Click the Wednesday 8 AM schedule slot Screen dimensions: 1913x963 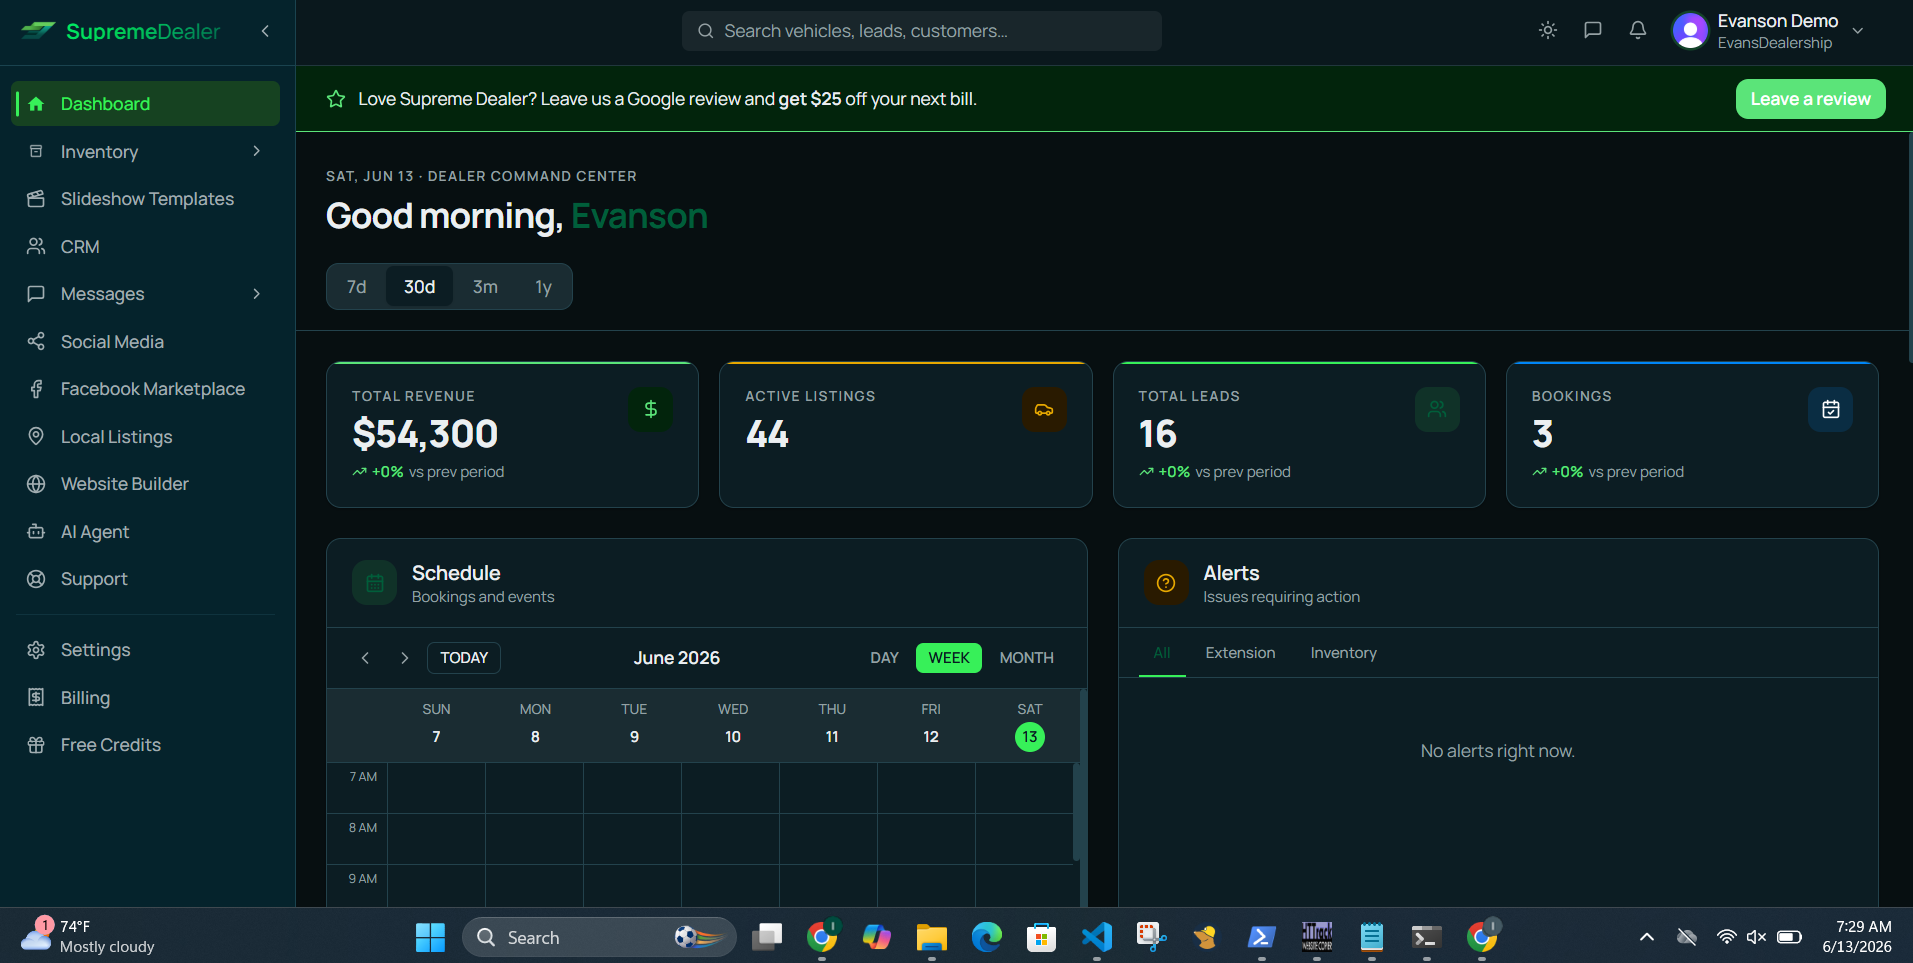pyautogui.click(x=731, y=839)
